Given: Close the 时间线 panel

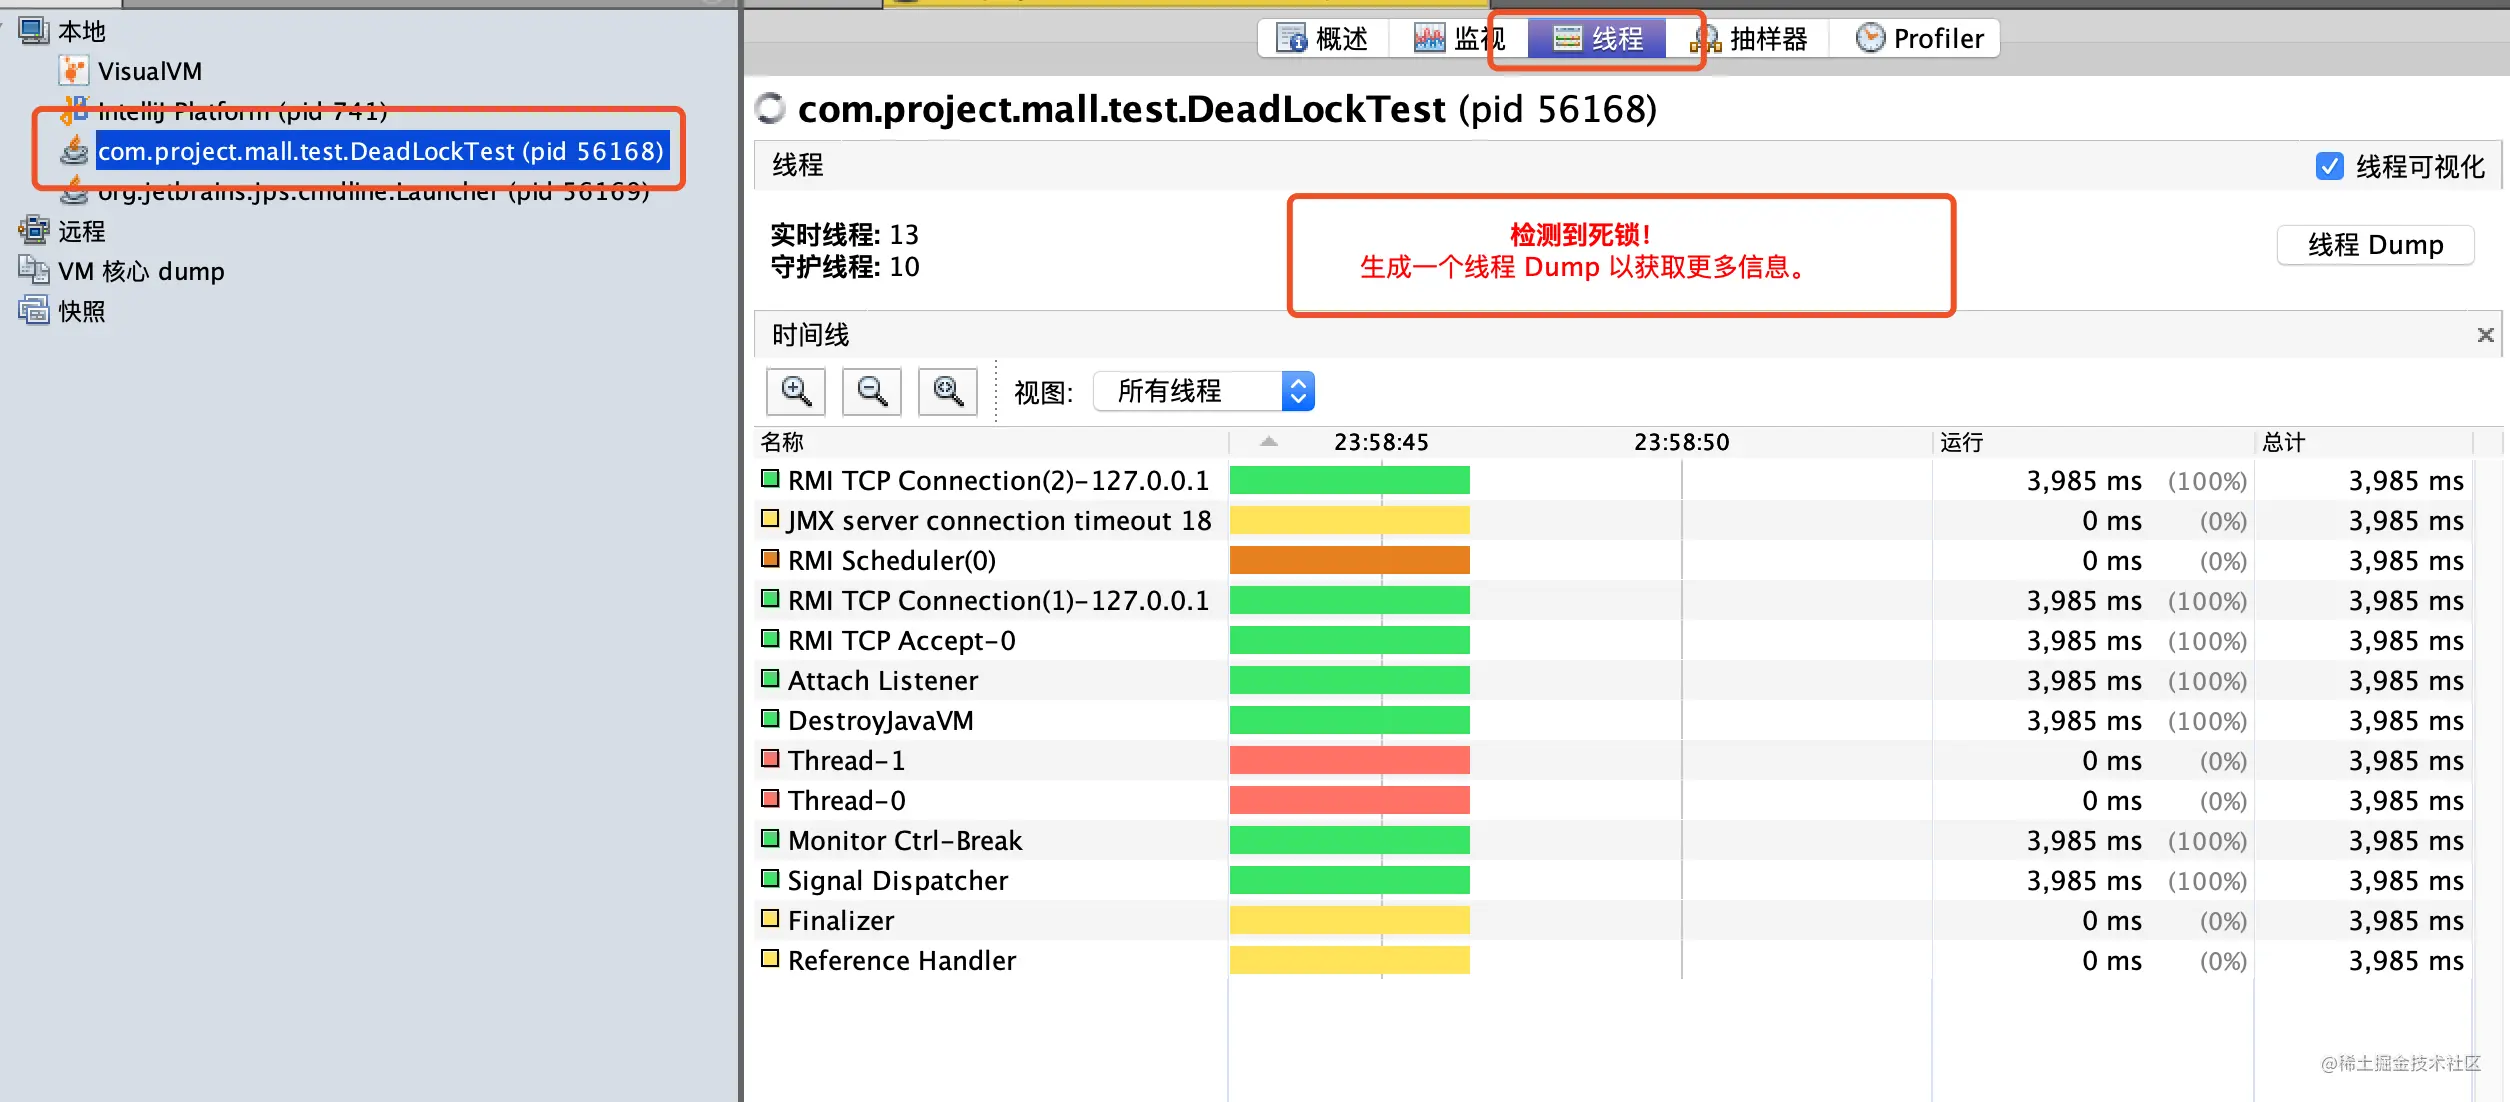Looking at the screenshot, I should click(x=2485, y=335).
